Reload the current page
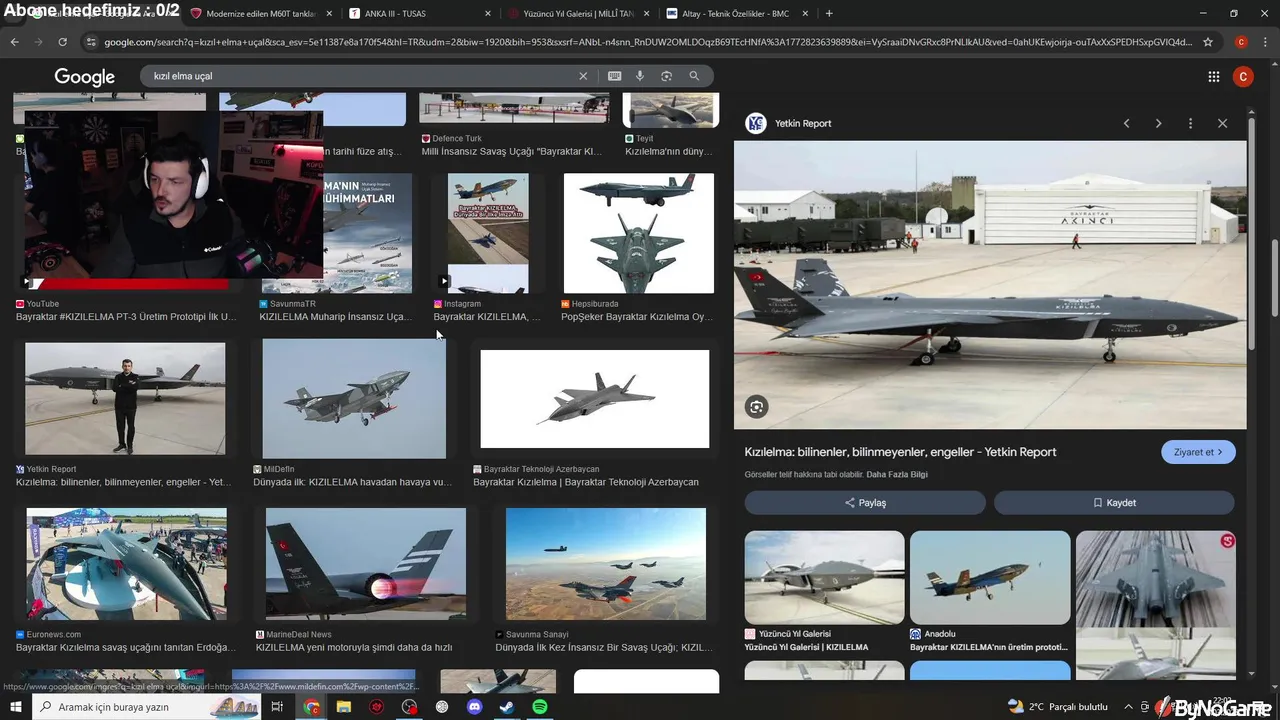 pos(62,42)
